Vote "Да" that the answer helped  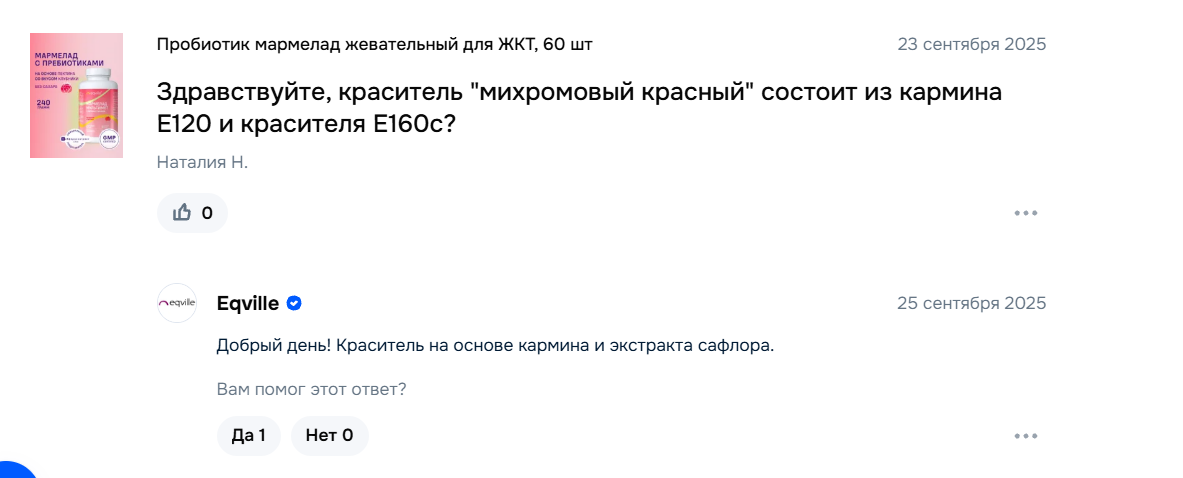tap(248, 436)
